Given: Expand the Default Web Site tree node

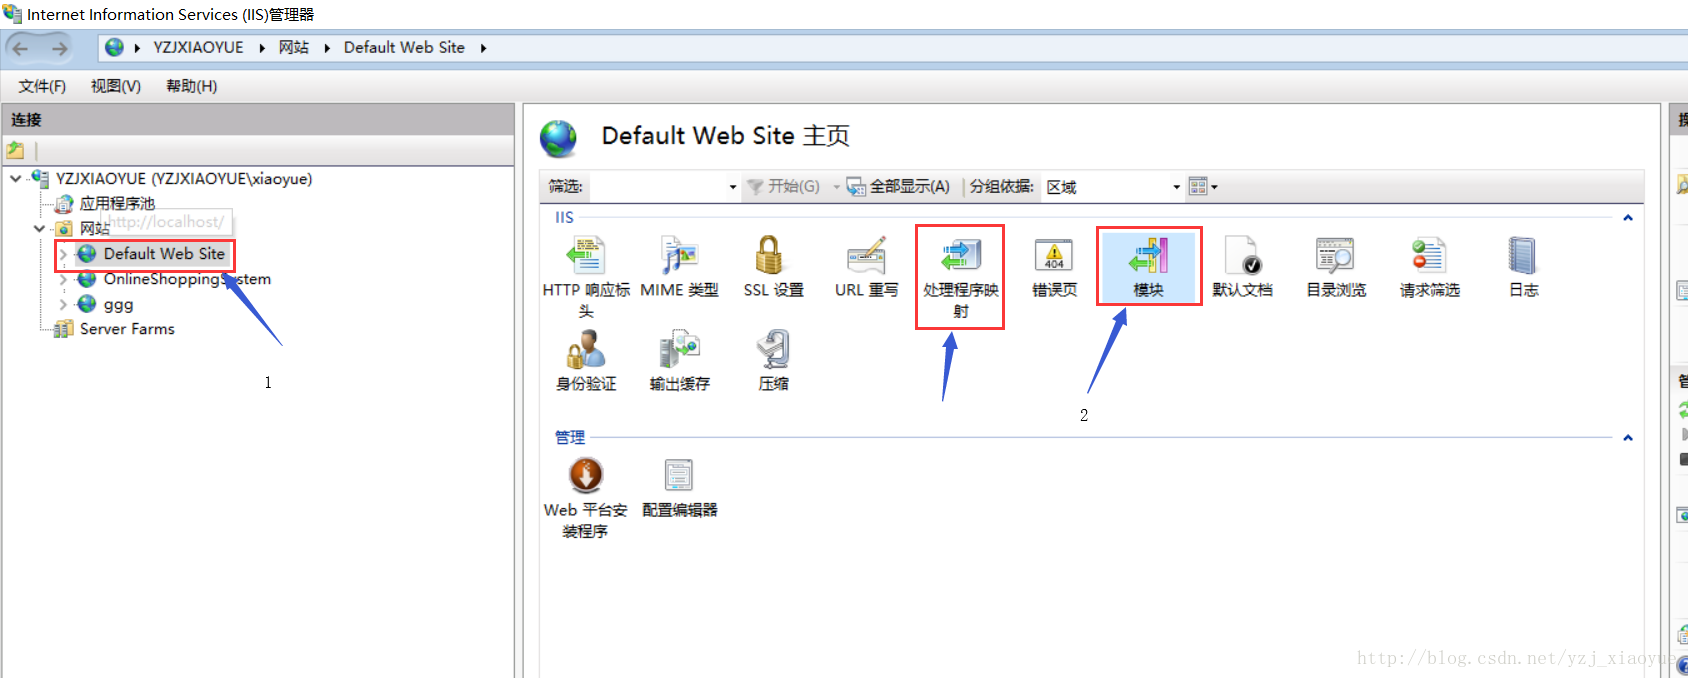Looking at the screenshot, I should pyautogui.click(x=63, y=254).
